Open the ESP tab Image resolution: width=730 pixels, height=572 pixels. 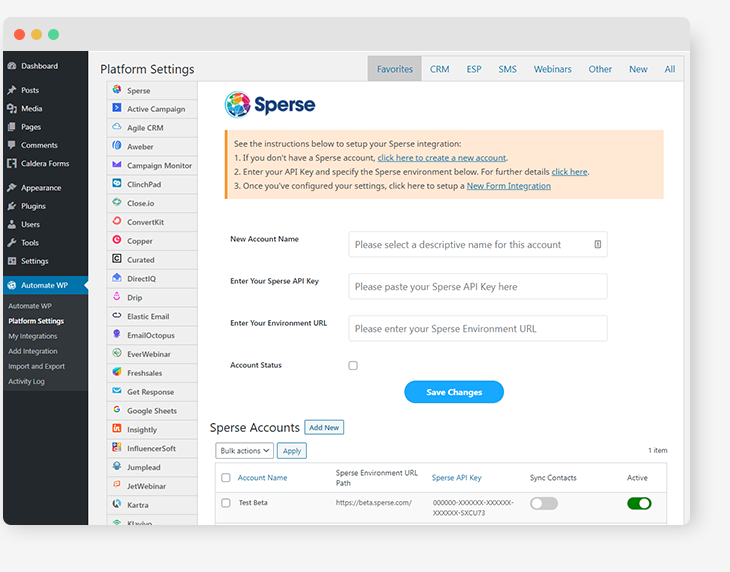(474, 69)
